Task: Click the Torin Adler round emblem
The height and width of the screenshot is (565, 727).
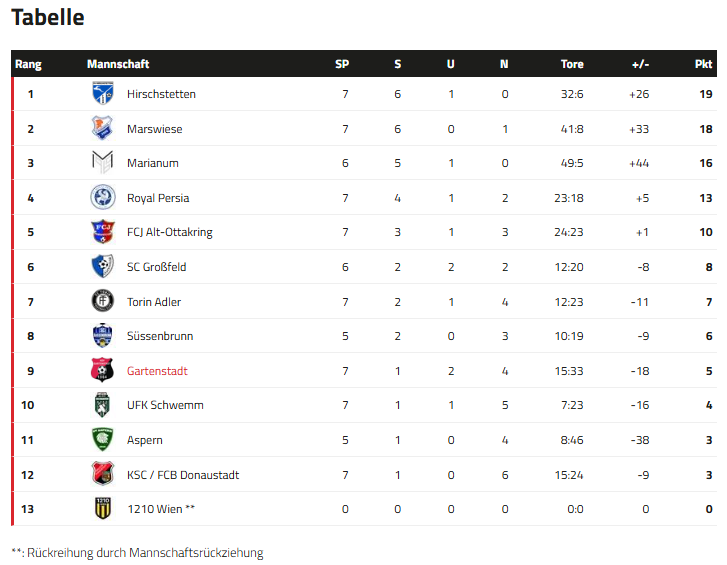Action: click(103, 301)
